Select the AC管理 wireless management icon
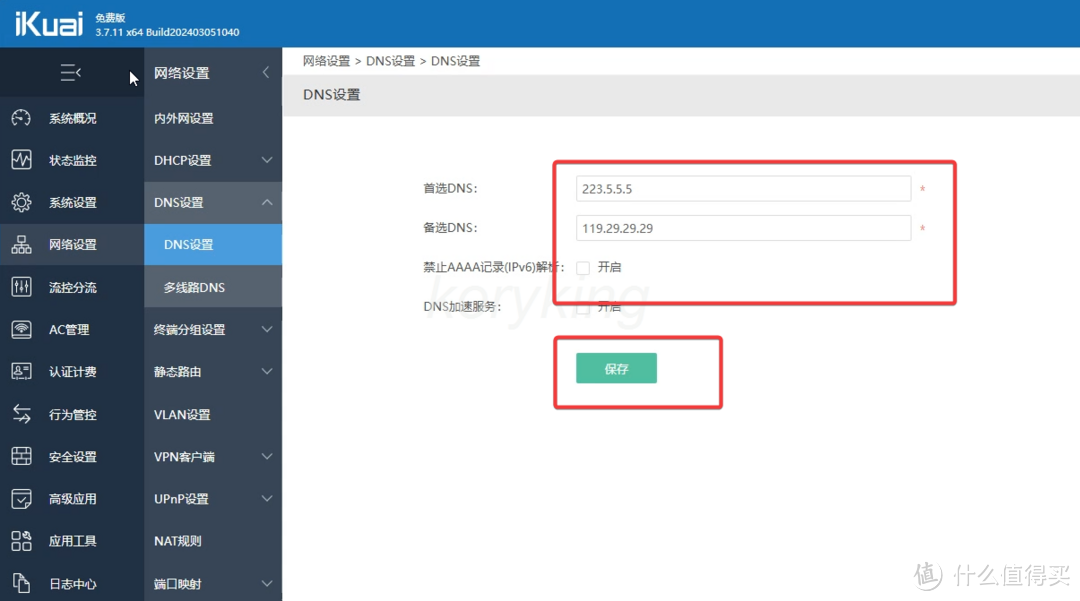The image size is (1080, 601). pos(20,329)
